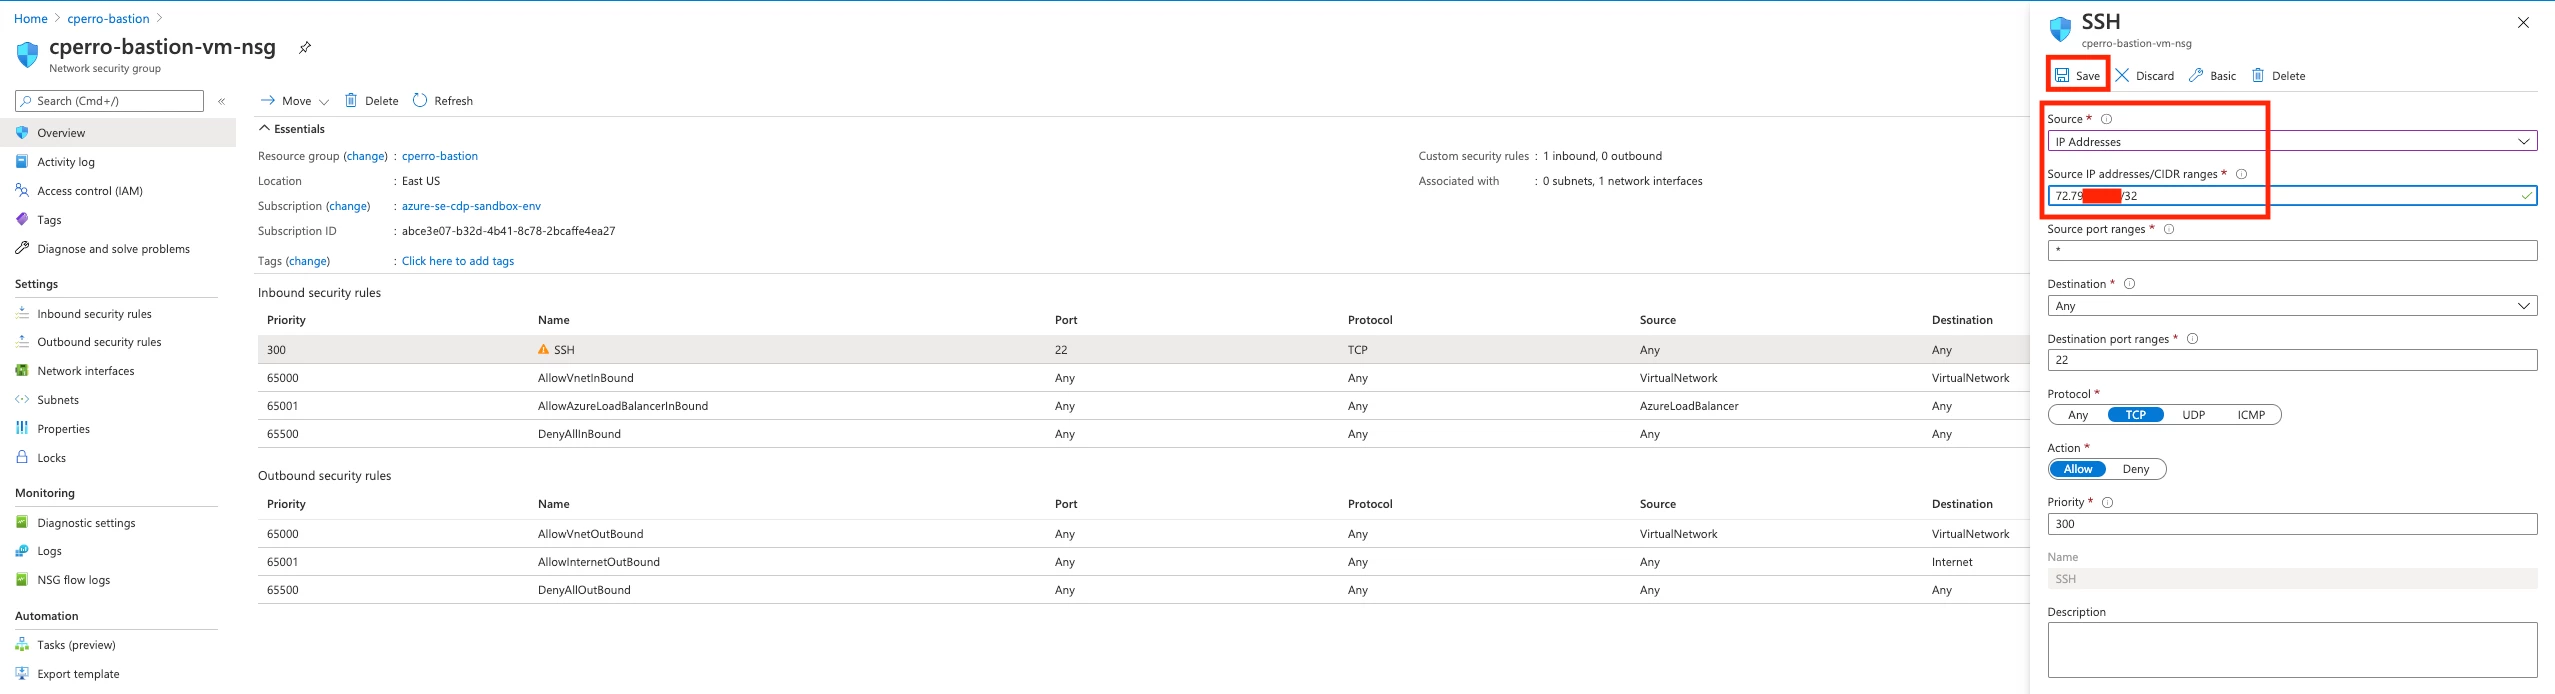Select TCP protocol option

[2136, 415]
